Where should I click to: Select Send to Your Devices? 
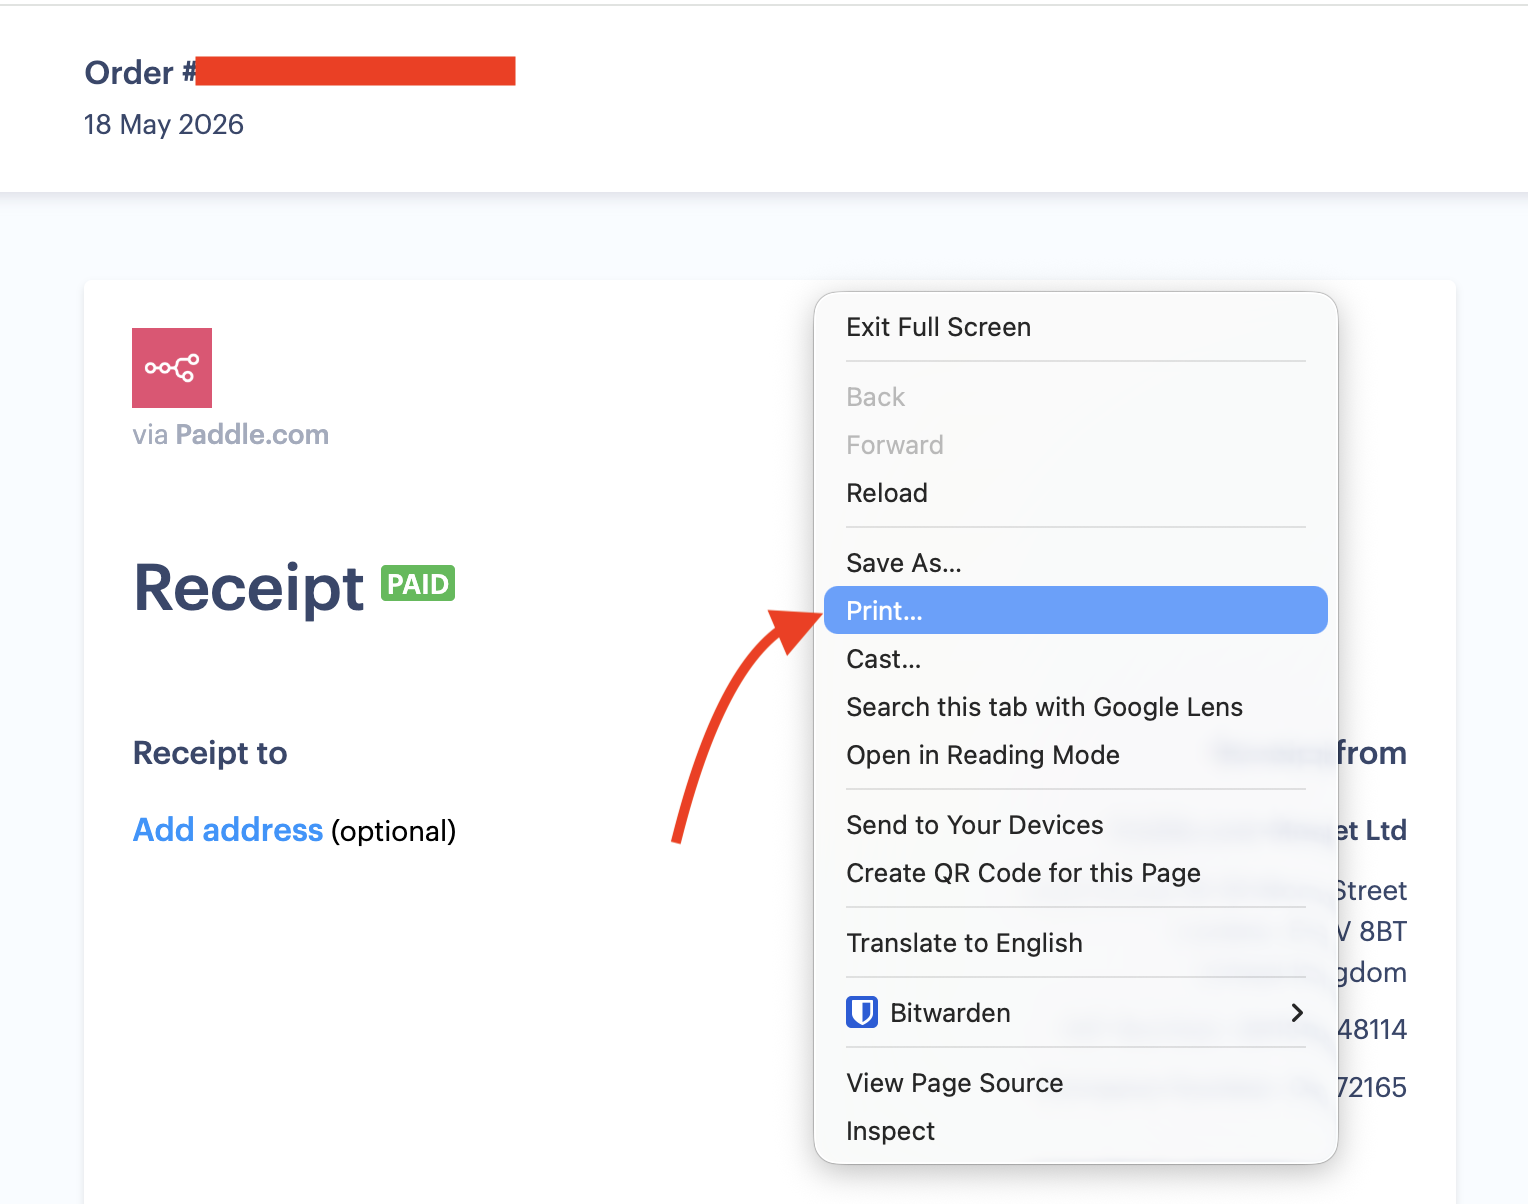tap(1076, 825)
